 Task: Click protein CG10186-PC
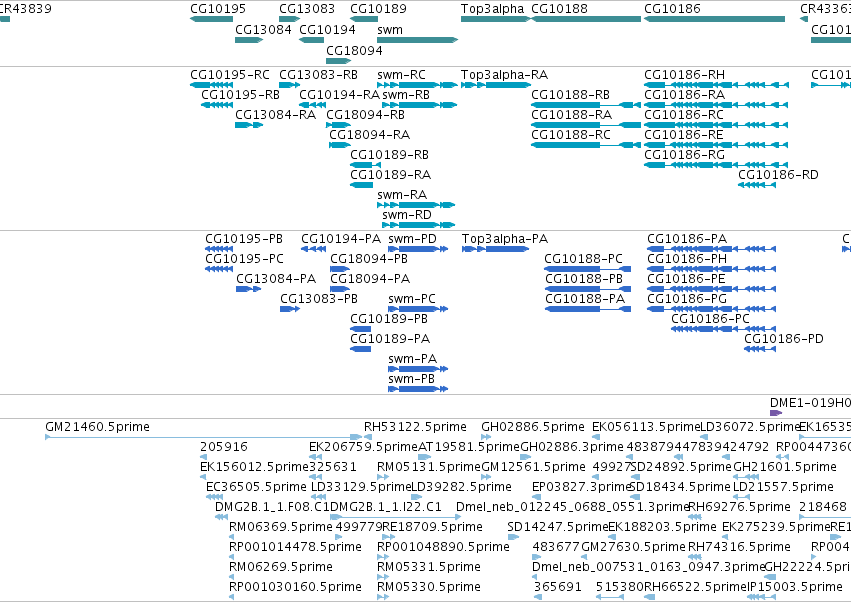(724, 329)
